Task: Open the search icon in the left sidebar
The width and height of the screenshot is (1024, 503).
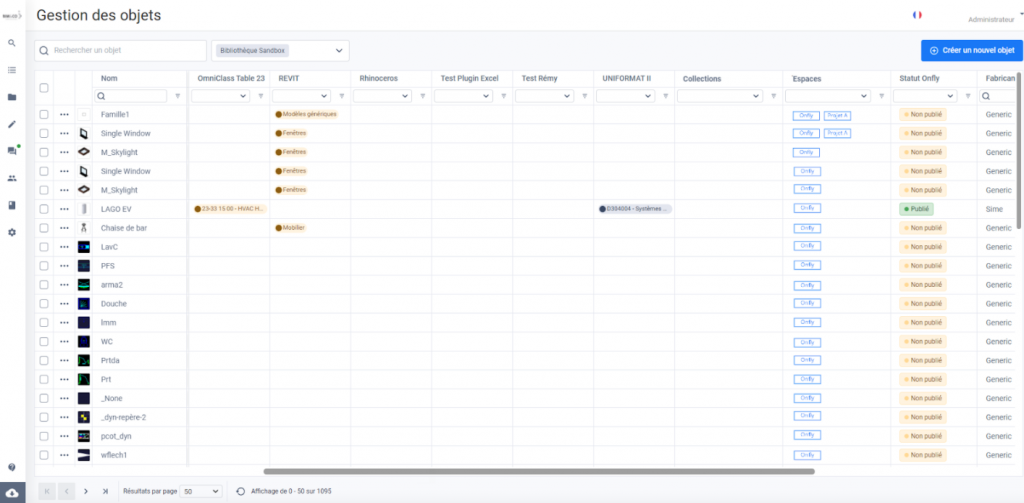Action: 12,43
